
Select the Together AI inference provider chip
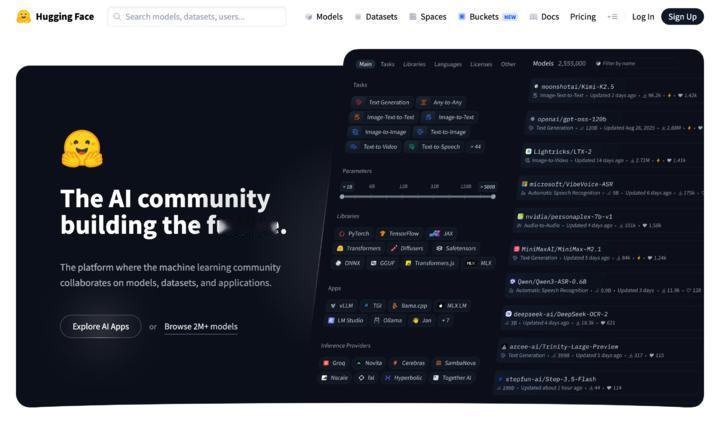pyautogui.click(x=452, y=377)
